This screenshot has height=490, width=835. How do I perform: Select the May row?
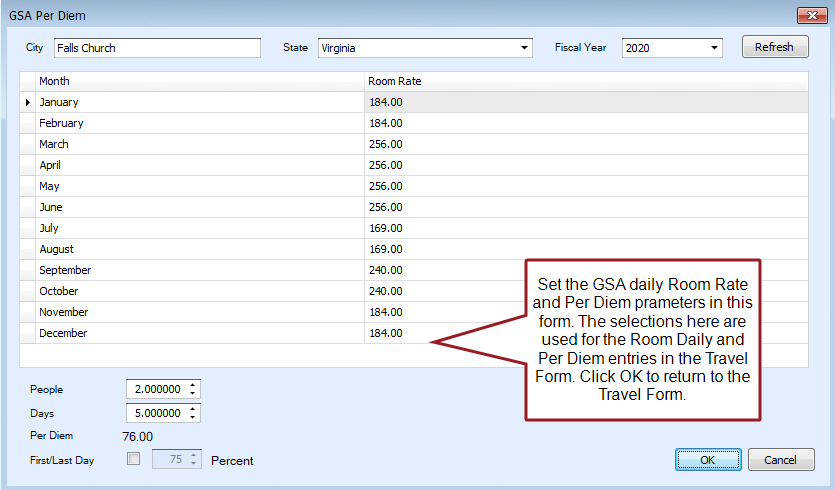pos(414,186)
